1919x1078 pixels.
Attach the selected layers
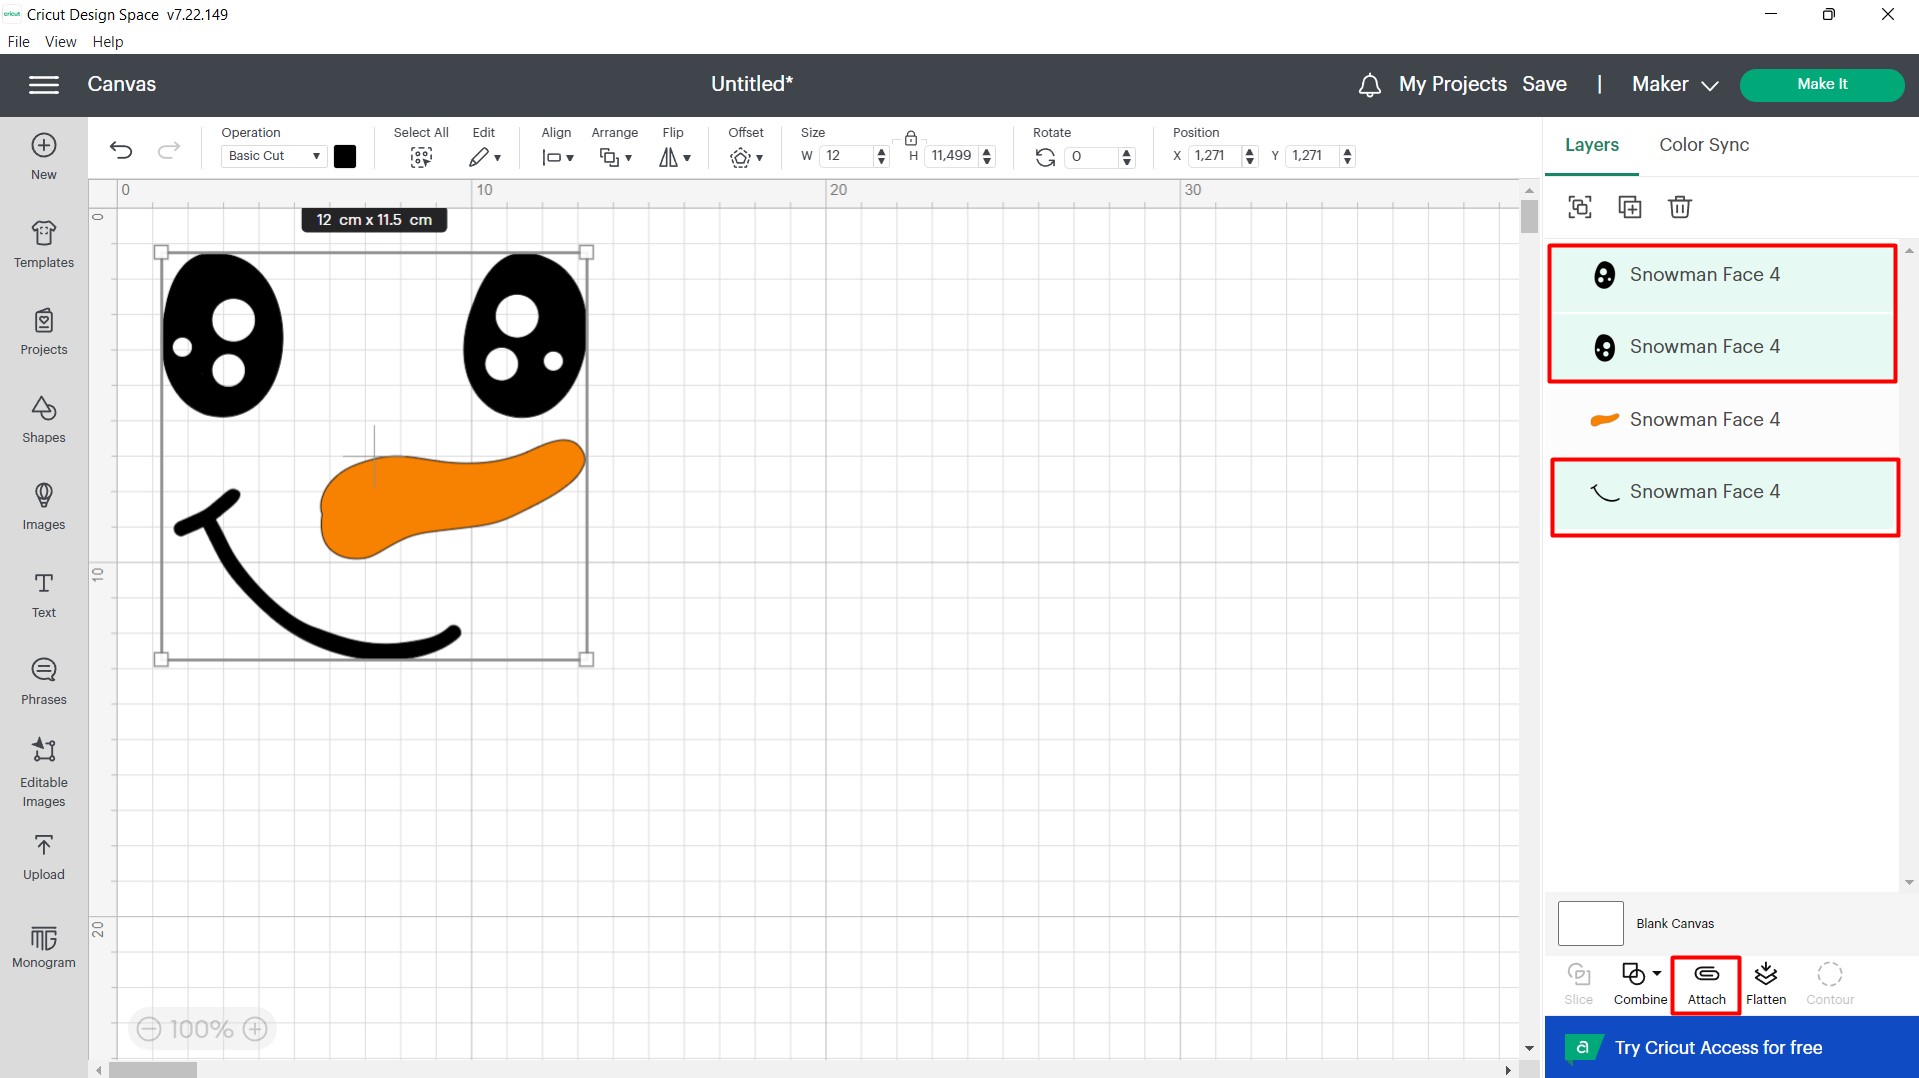tap(1706, 984)
